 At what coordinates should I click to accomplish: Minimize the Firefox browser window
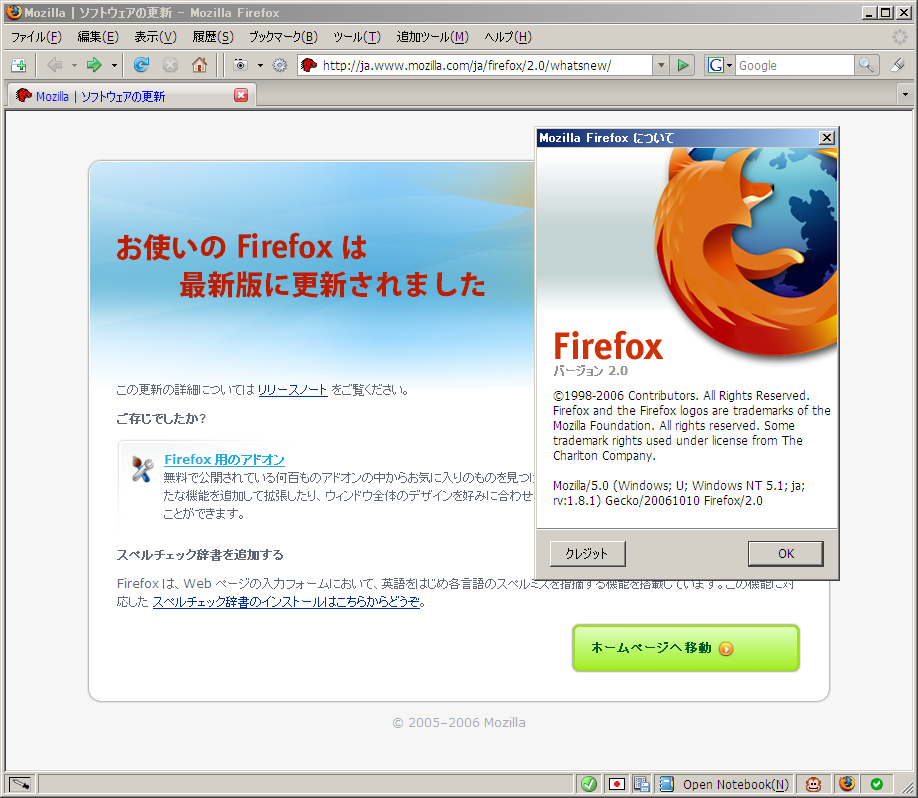tap(869, 12)
